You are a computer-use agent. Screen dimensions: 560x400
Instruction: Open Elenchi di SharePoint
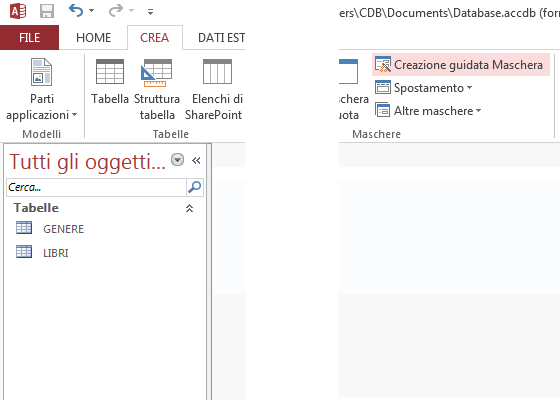214,89
